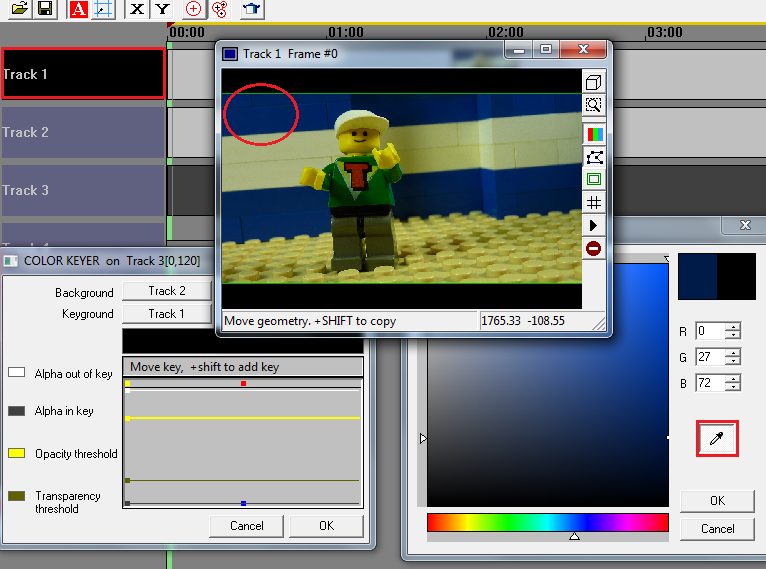This screenshot has height=569, width=766.
Task: Select the geometry polygon points tool
Action: point(594,157)
